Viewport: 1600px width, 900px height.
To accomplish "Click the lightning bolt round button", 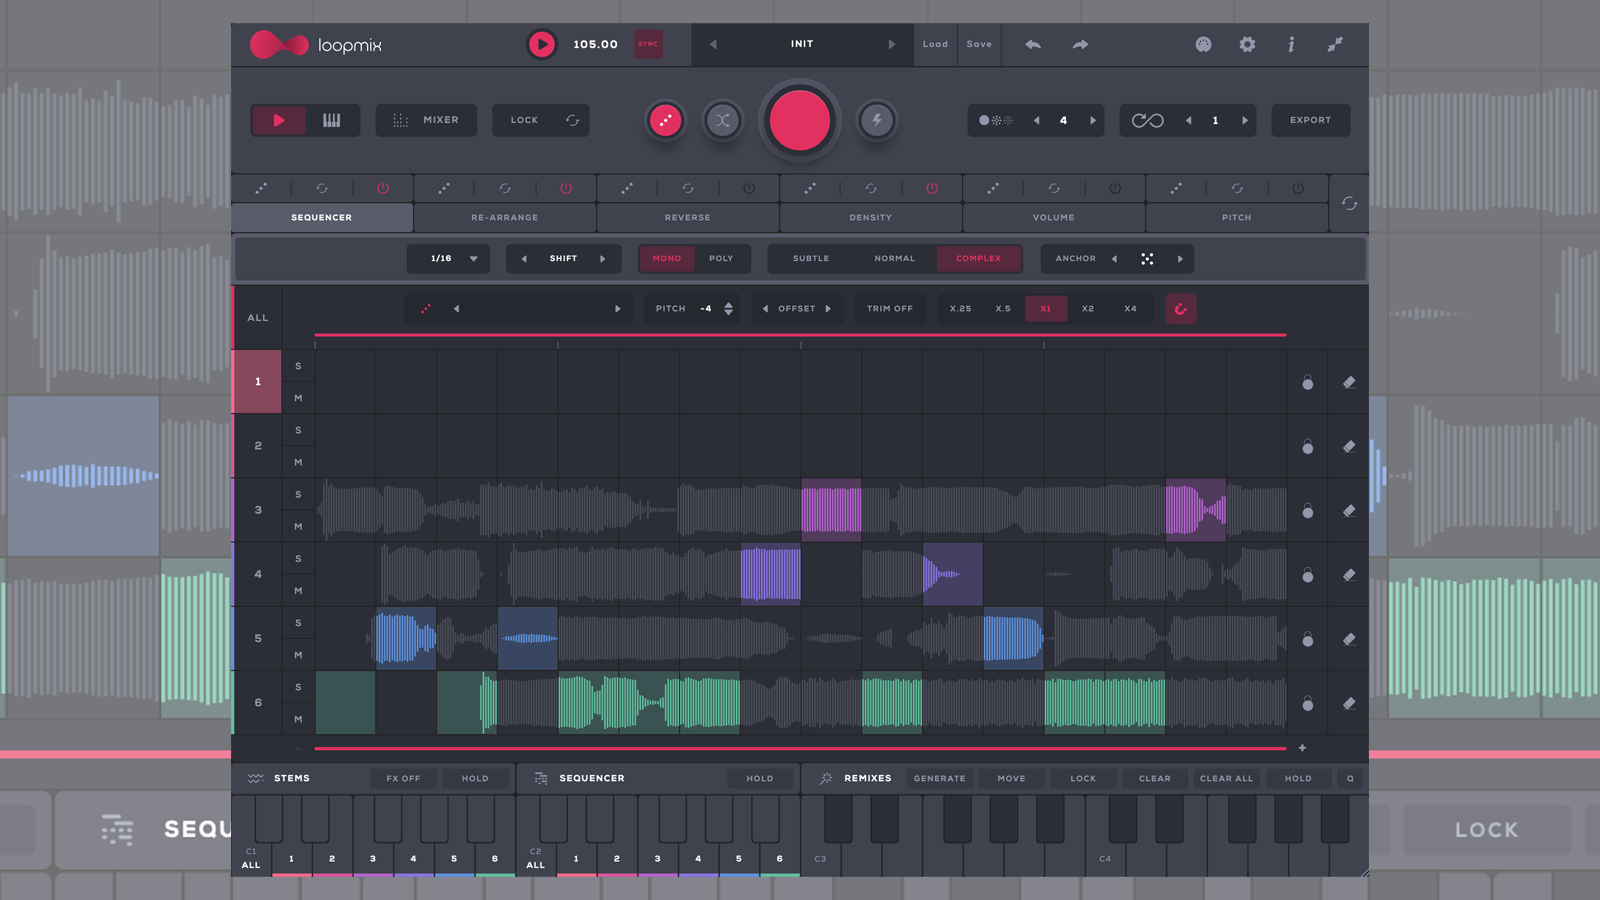I will [877, 120].
